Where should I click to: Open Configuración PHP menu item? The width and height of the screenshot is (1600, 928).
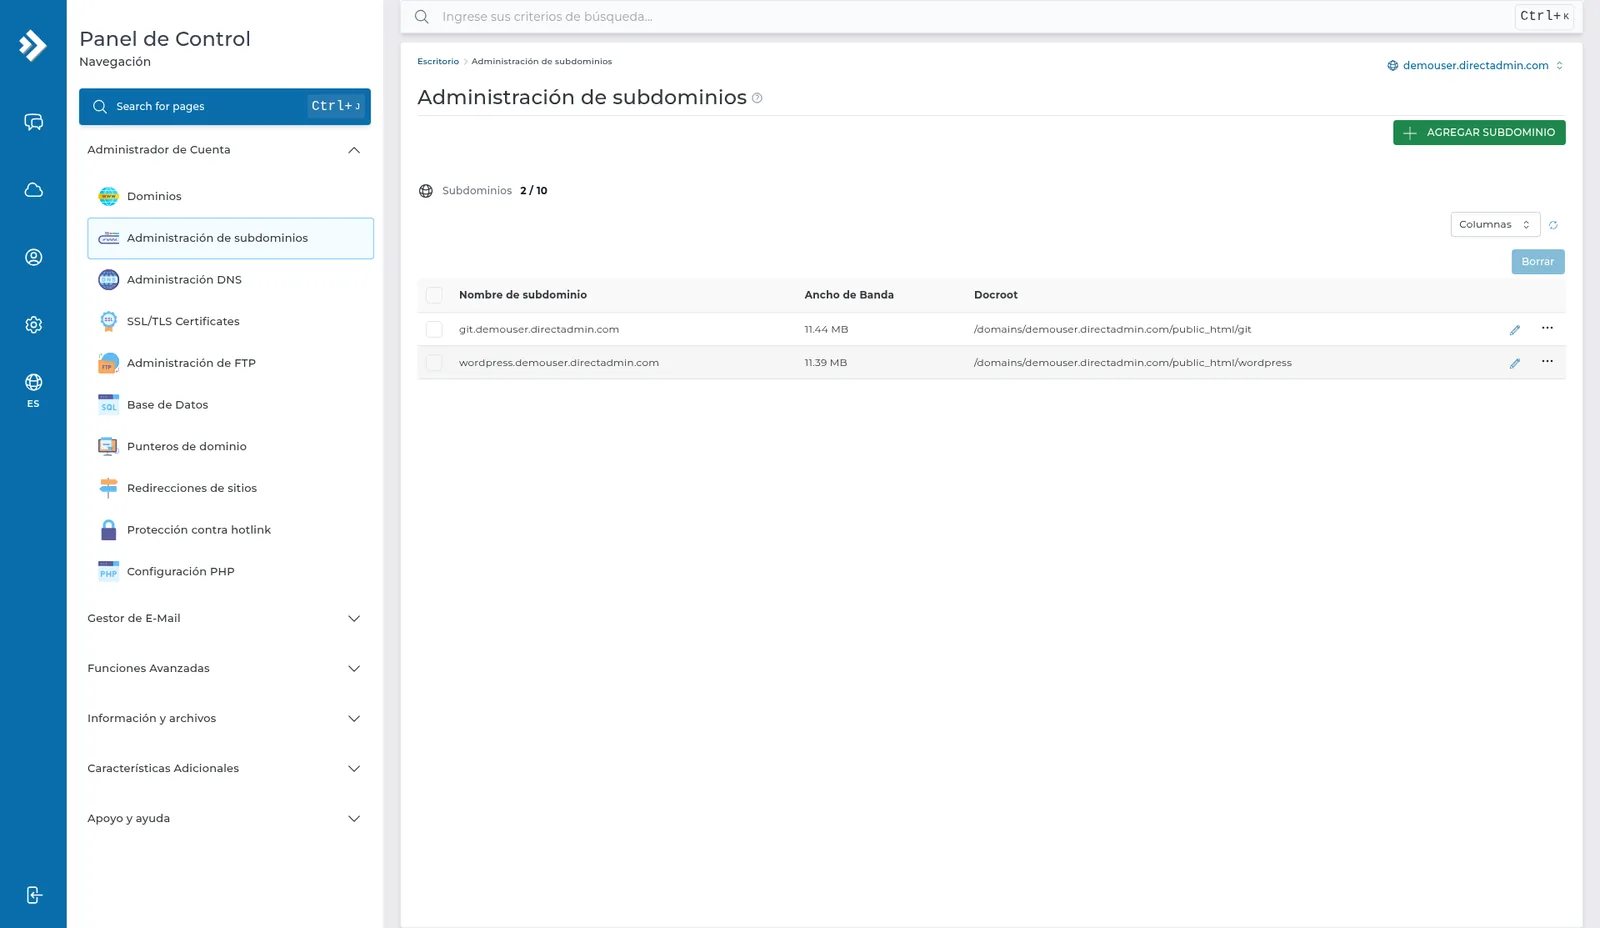[230, 572]
